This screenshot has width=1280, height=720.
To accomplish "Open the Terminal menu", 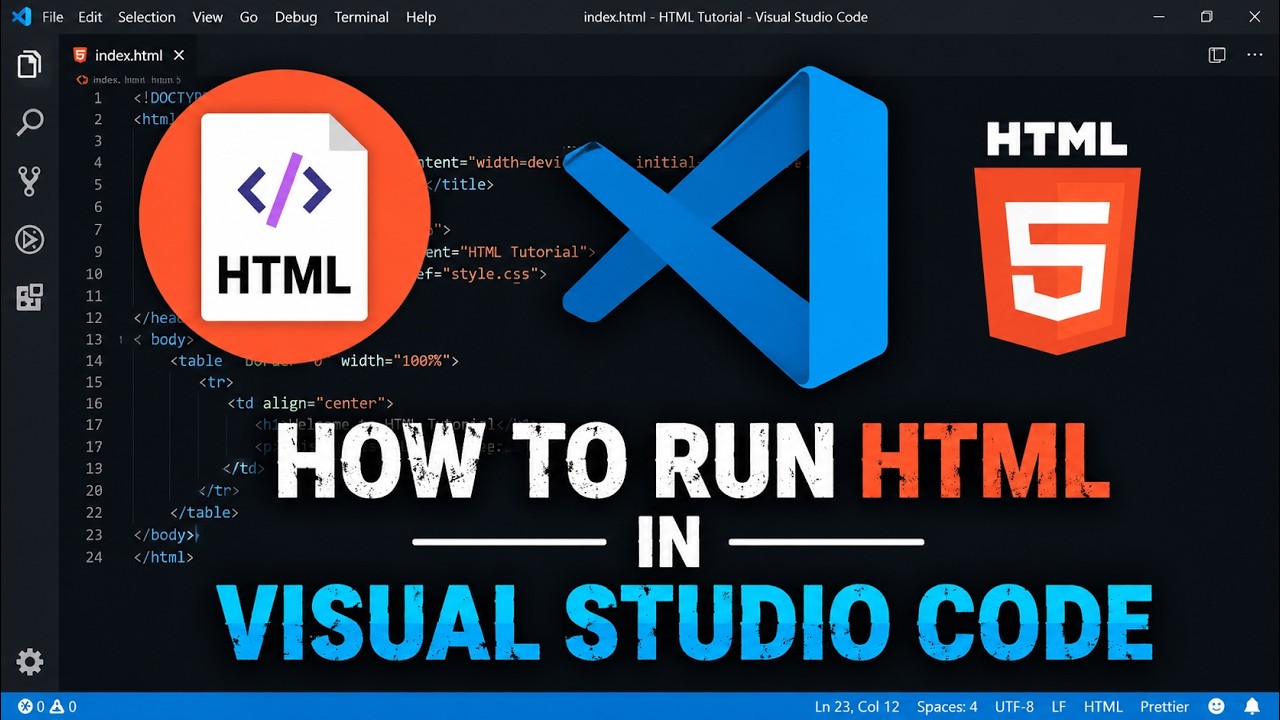I will [x=362, y=17].
